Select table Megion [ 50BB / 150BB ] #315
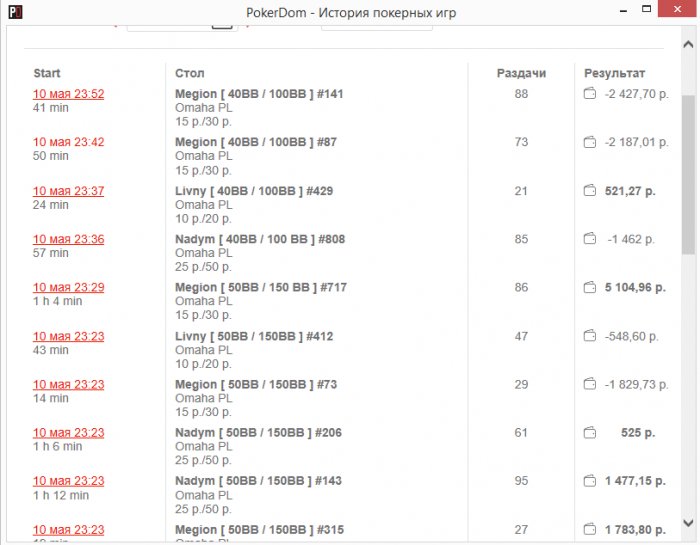Viewport: 700px width, 545px height. point(259,530)
